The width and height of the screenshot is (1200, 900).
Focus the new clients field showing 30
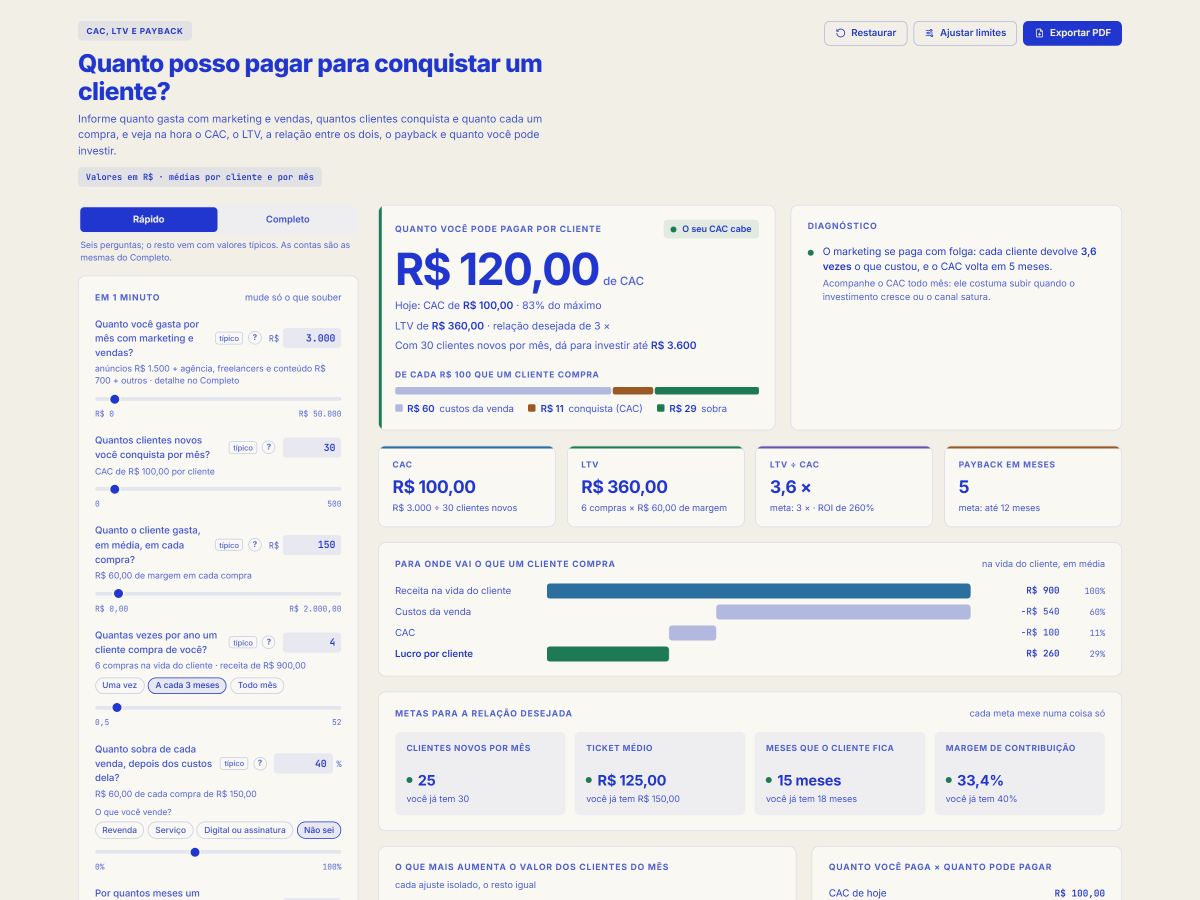(312, 447)
